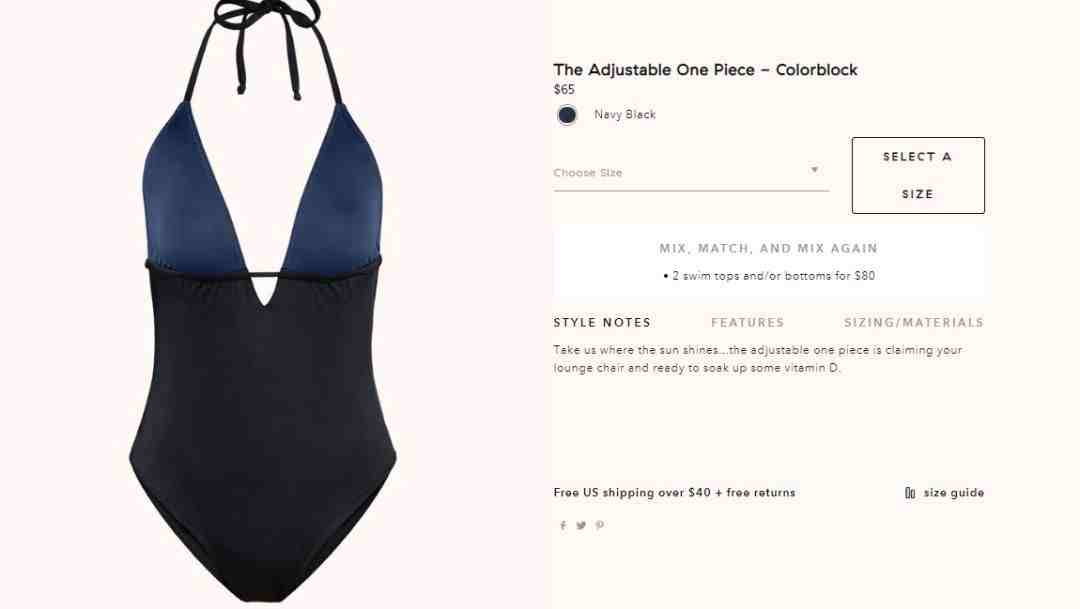Expand size options using the arrow
Viewport: 1080px width, 609px height.
814,169
